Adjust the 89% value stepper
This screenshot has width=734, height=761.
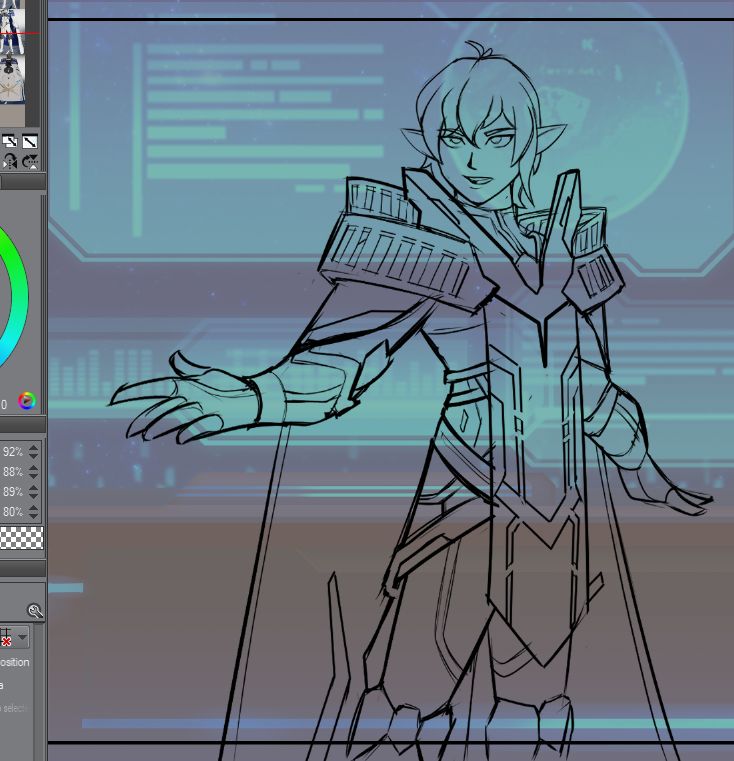point(33,492)
